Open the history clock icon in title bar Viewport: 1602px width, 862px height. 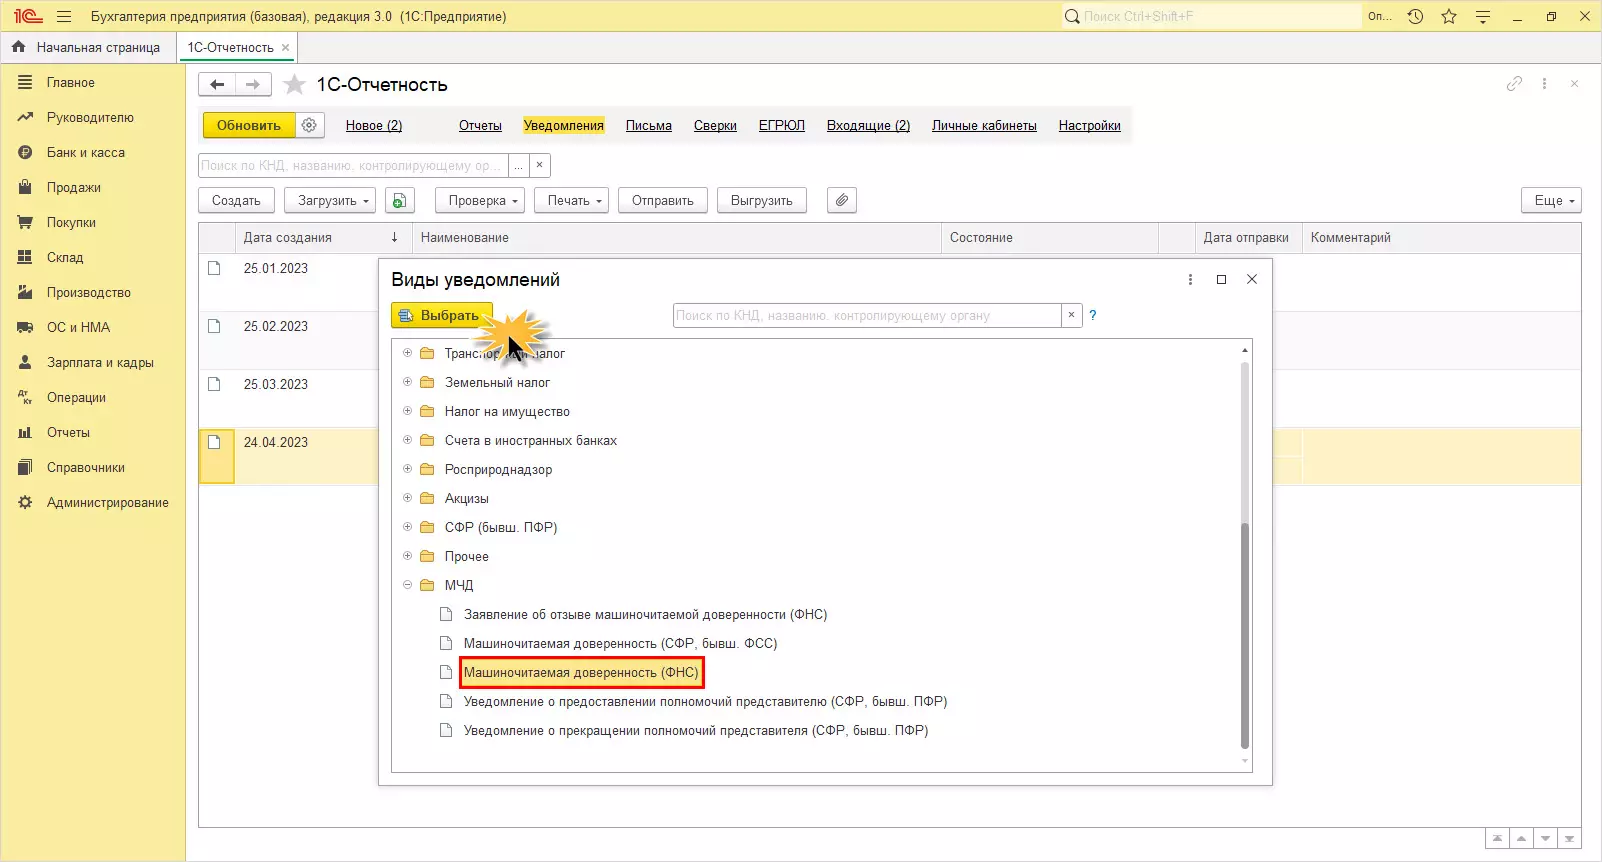coord(1415,16)
